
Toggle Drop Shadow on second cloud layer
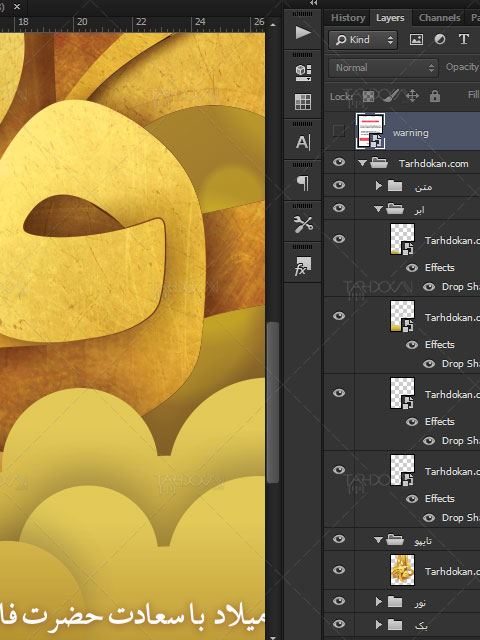pyautogui.click(x=429, y=364)
